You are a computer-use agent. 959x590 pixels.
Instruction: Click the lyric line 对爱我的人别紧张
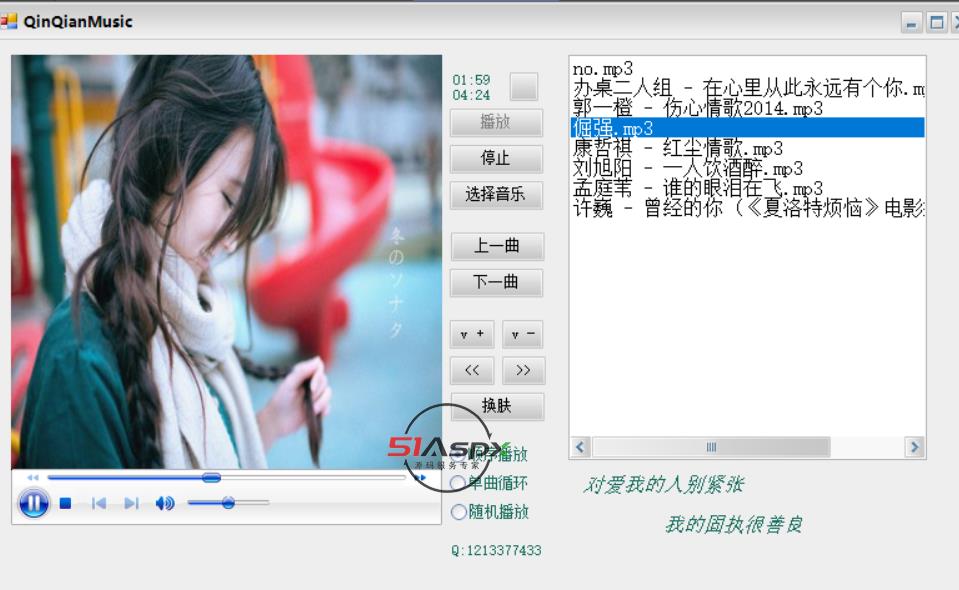click(663, 485)
